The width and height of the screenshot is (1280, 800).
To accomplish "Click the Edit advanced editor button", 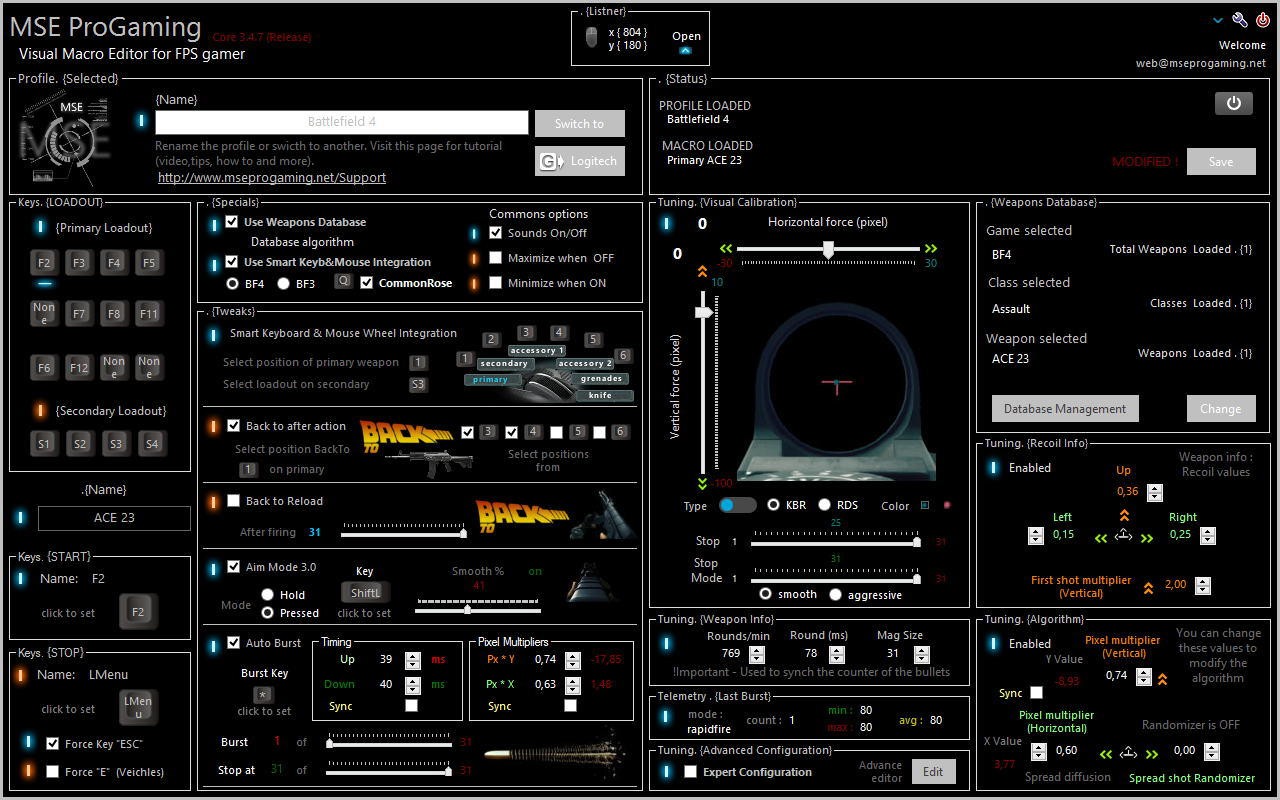I will click(933, 772).
